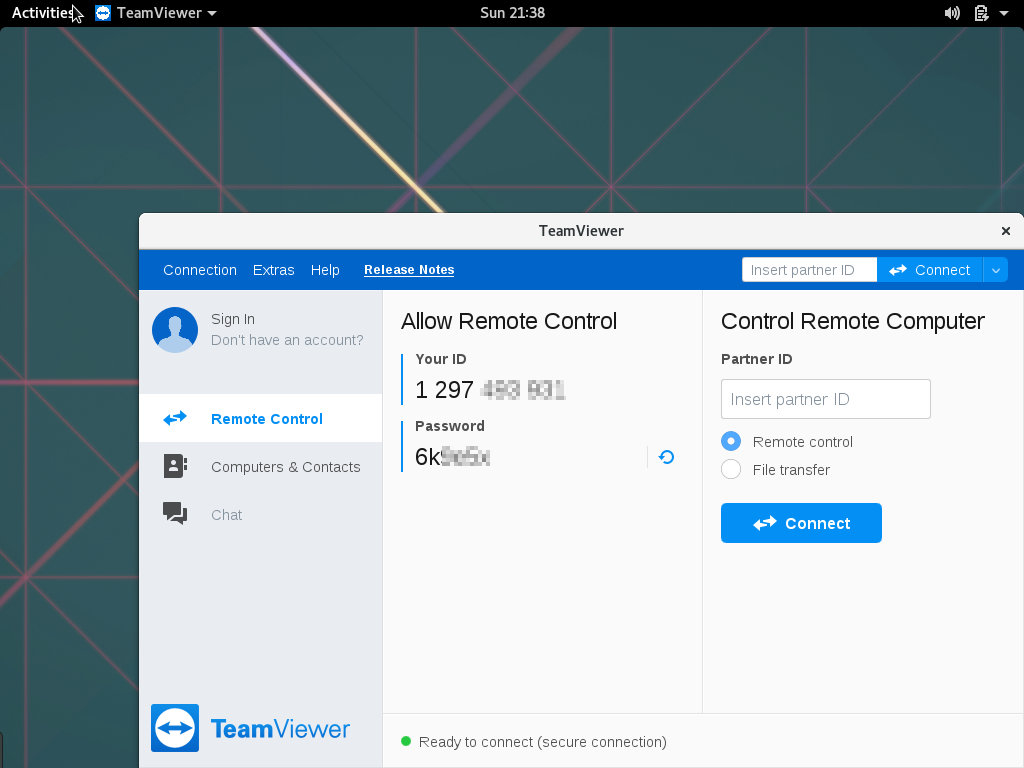Click the Remote Control arrows icon in sidebar
Image resolution: width=1024 pixels, height=768 pixels.
tap(175, 418)
